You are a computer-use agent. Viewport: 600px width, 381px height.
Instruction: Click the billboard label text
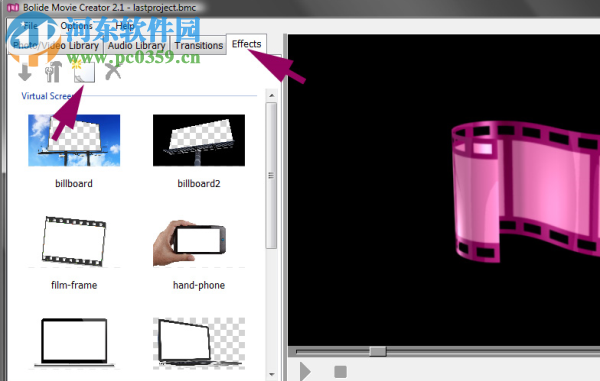point(74,184)
